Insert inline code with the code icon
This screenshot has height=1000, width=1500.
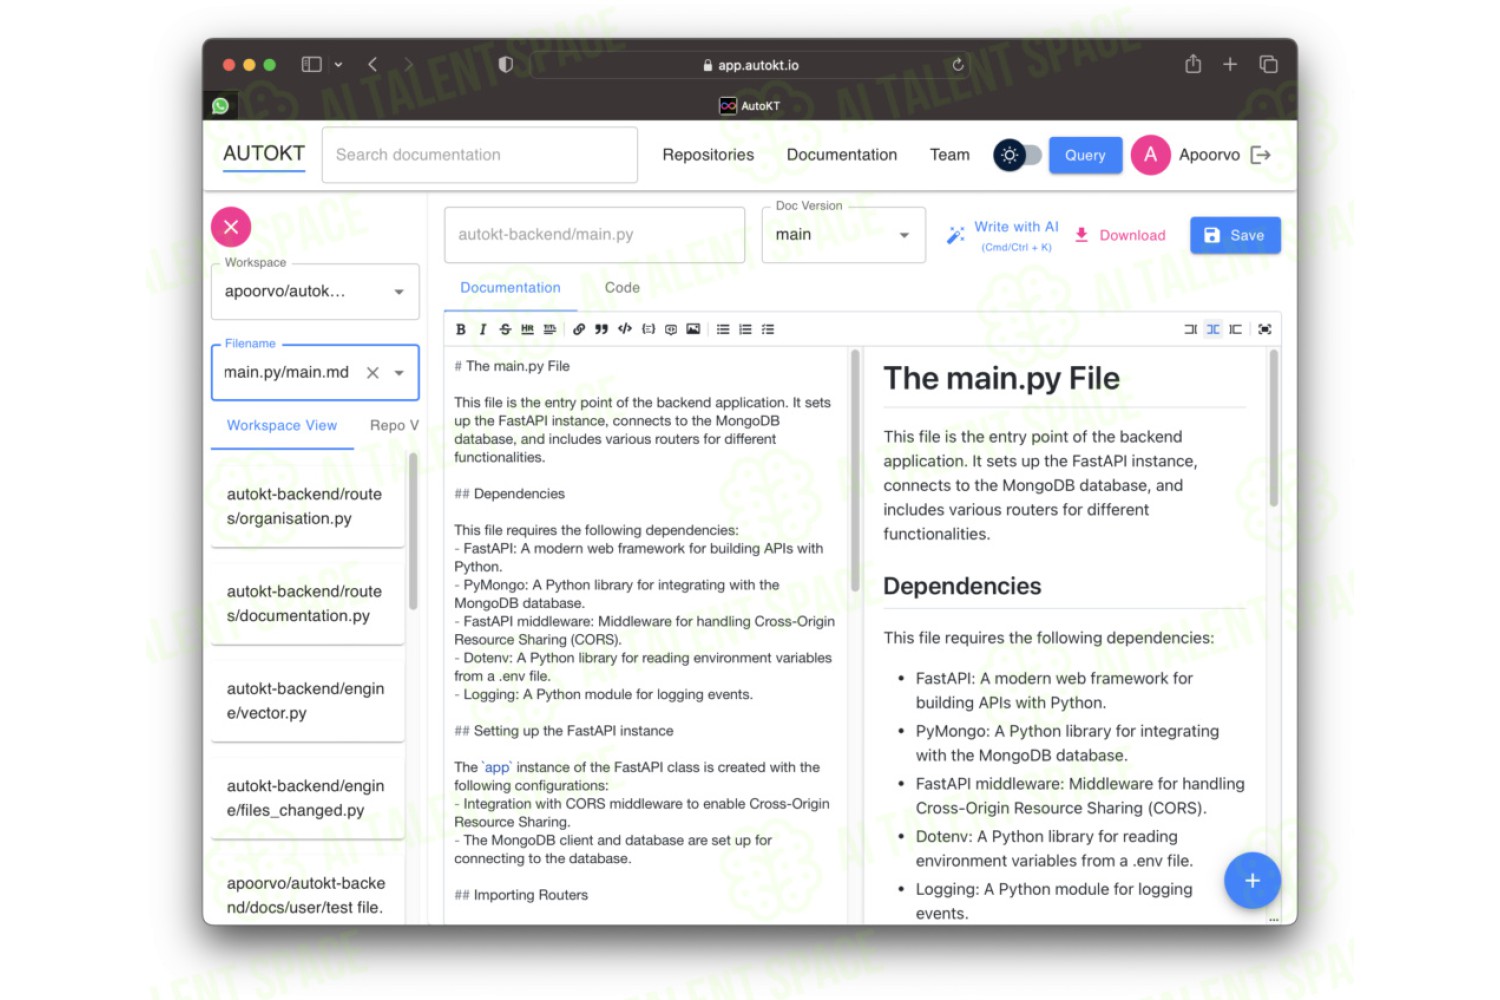(x=625, y=329)
